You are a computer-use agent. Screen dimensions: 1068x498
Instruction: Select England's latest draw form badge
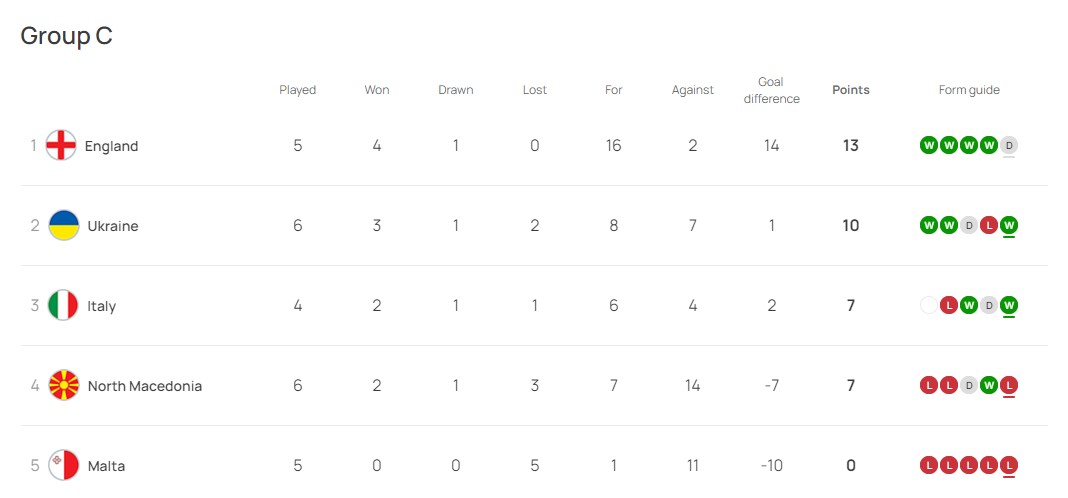pyautogui.click(x=1009, y=145)
